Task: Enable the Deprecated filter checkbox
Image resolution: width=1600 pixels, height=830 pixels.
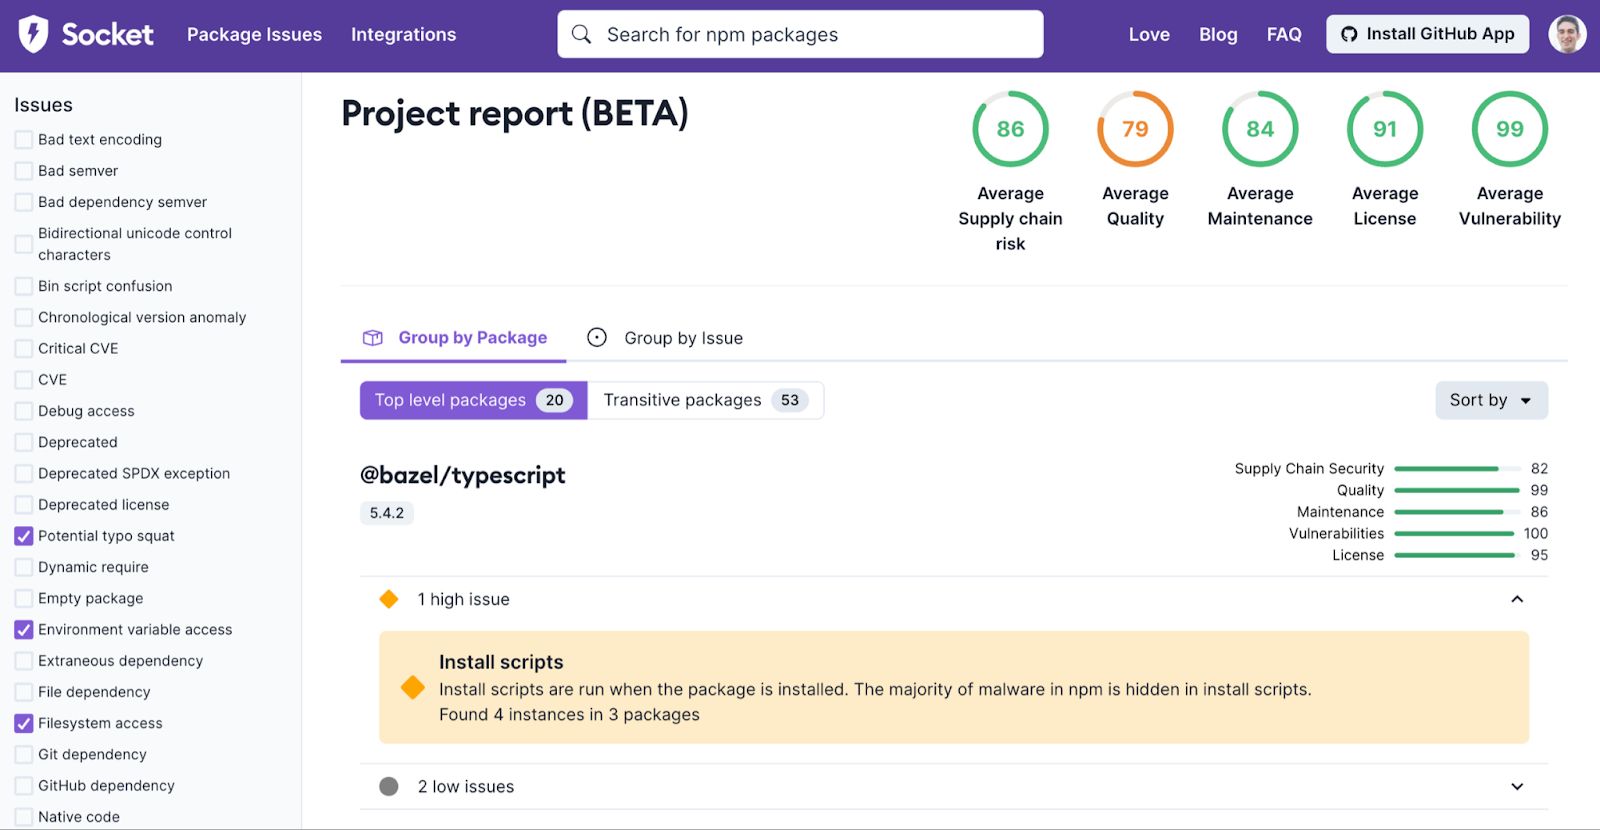Action: [x=24, y=442]
